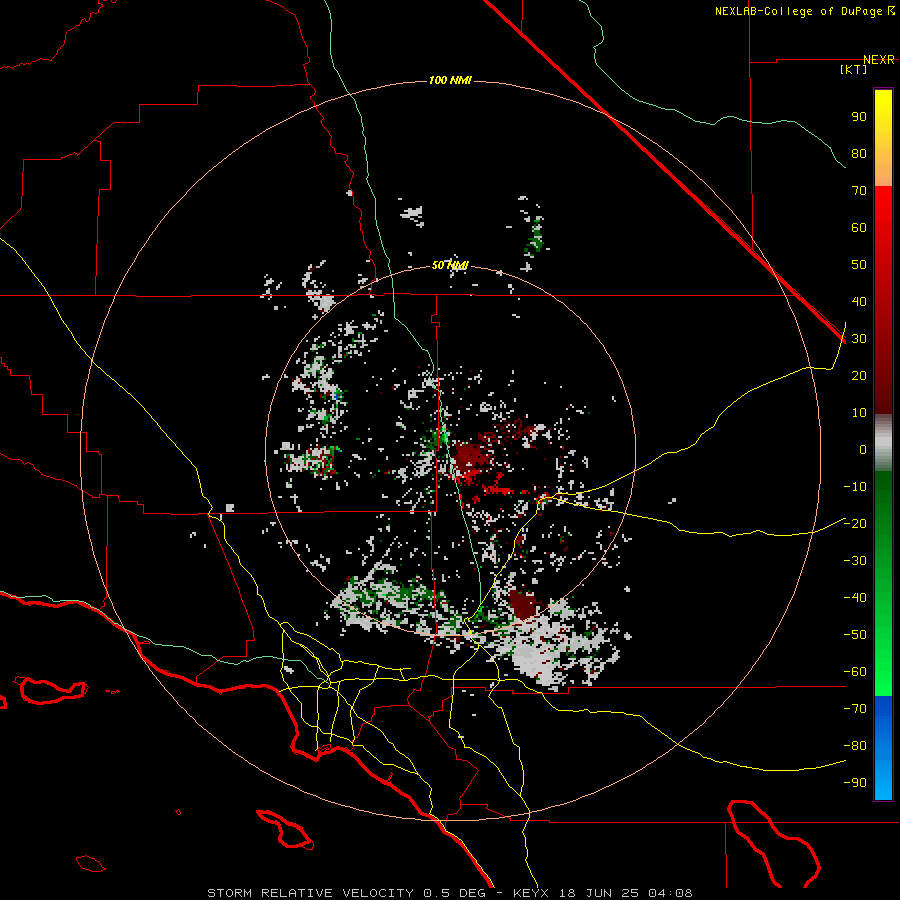Click the 70 value on the velocity scale

coord(859,191)
